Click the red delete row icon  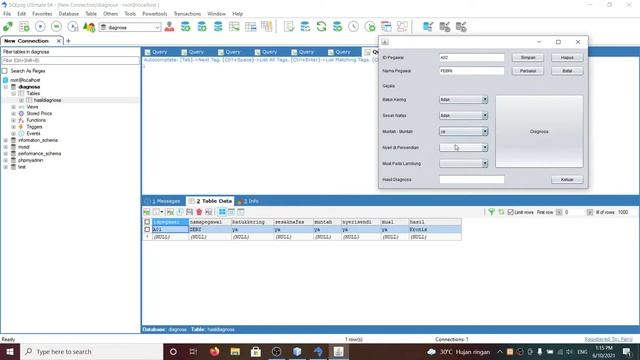tap(199, 212)
